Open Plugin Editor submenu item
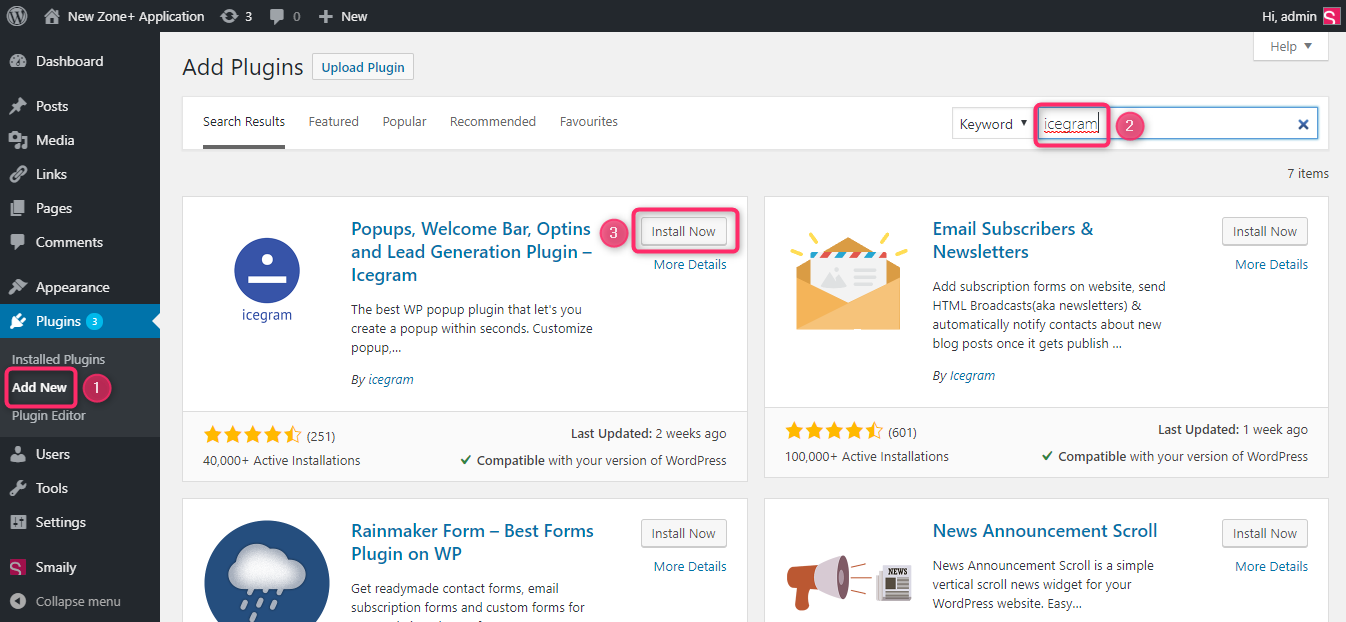Viewport: 1346px width, 622px height. [x=49, y=415]
